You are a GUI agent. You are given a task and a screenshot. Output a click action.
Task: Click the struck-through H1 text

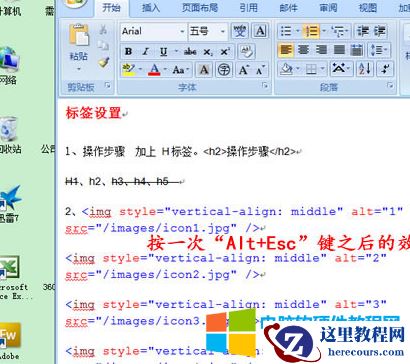coord(72,181)
